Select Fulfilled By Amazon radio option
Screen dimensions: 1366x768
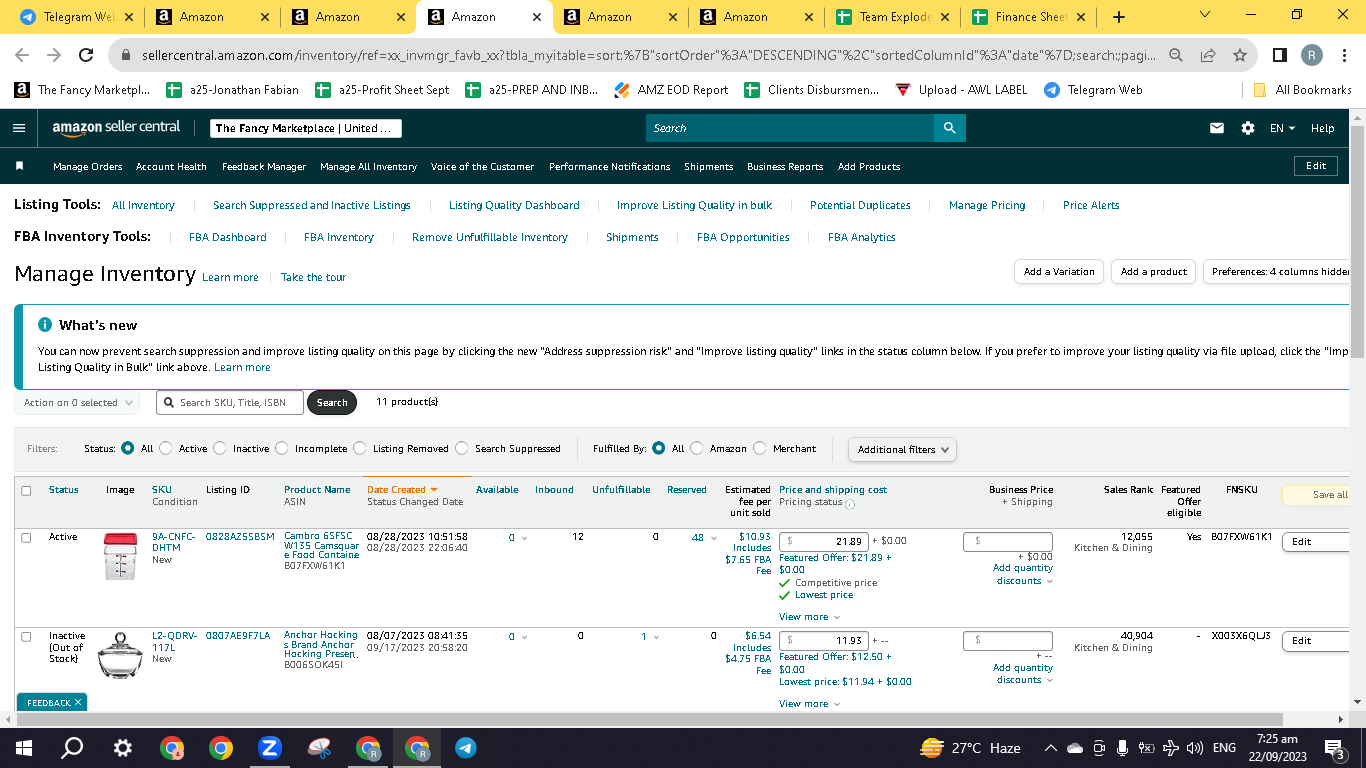point(697,449)
